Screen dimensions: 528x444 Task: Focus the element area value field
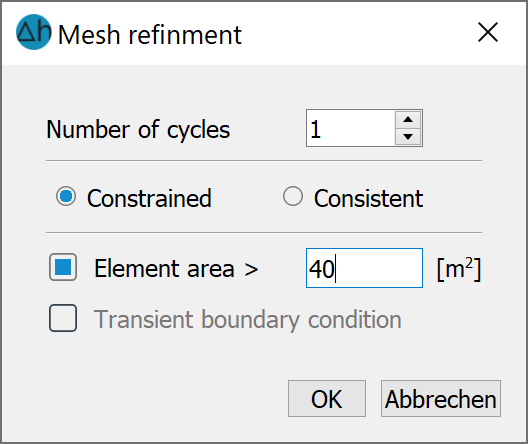pyautogui.click(x=364, y=268)
